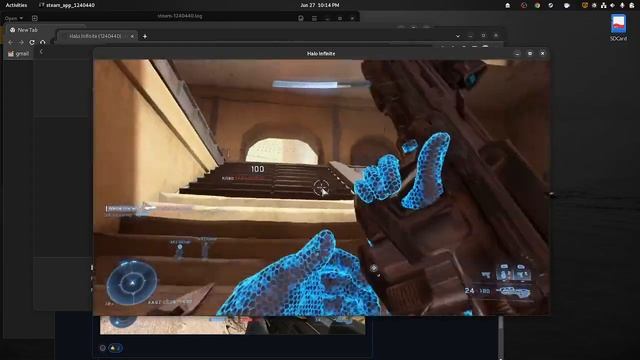Reload the browser page

32,42
